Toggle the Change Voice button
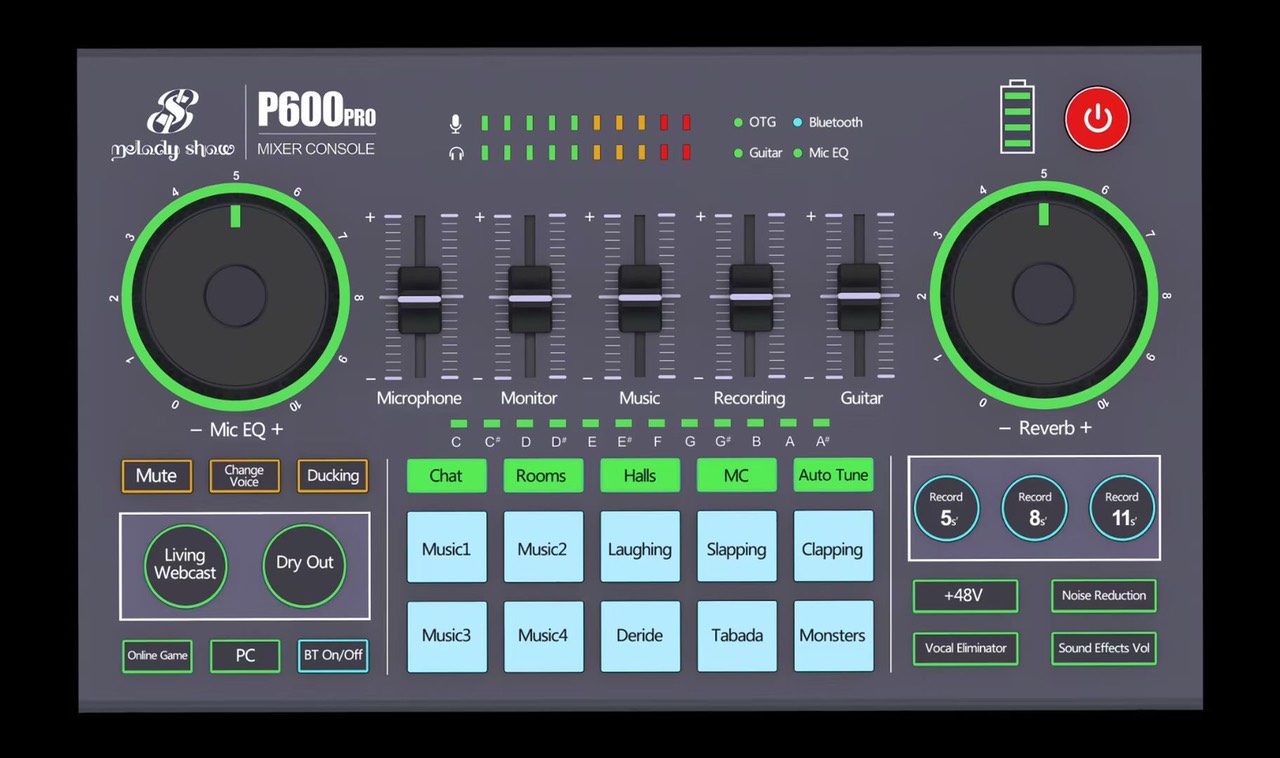 (244, 476)
